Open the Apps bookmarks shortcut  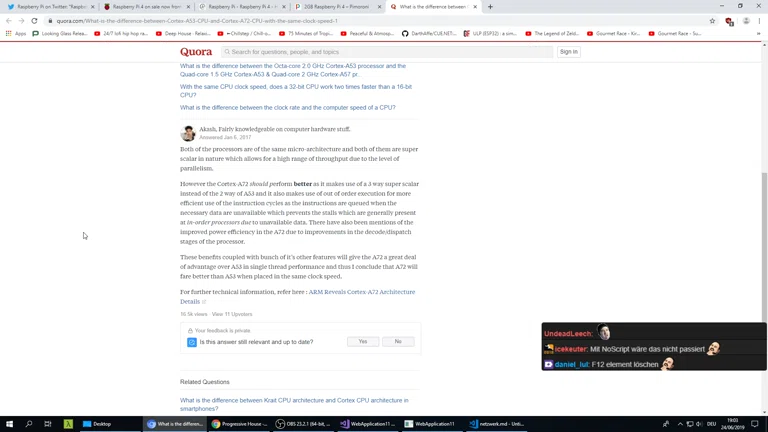pos(15,33)
